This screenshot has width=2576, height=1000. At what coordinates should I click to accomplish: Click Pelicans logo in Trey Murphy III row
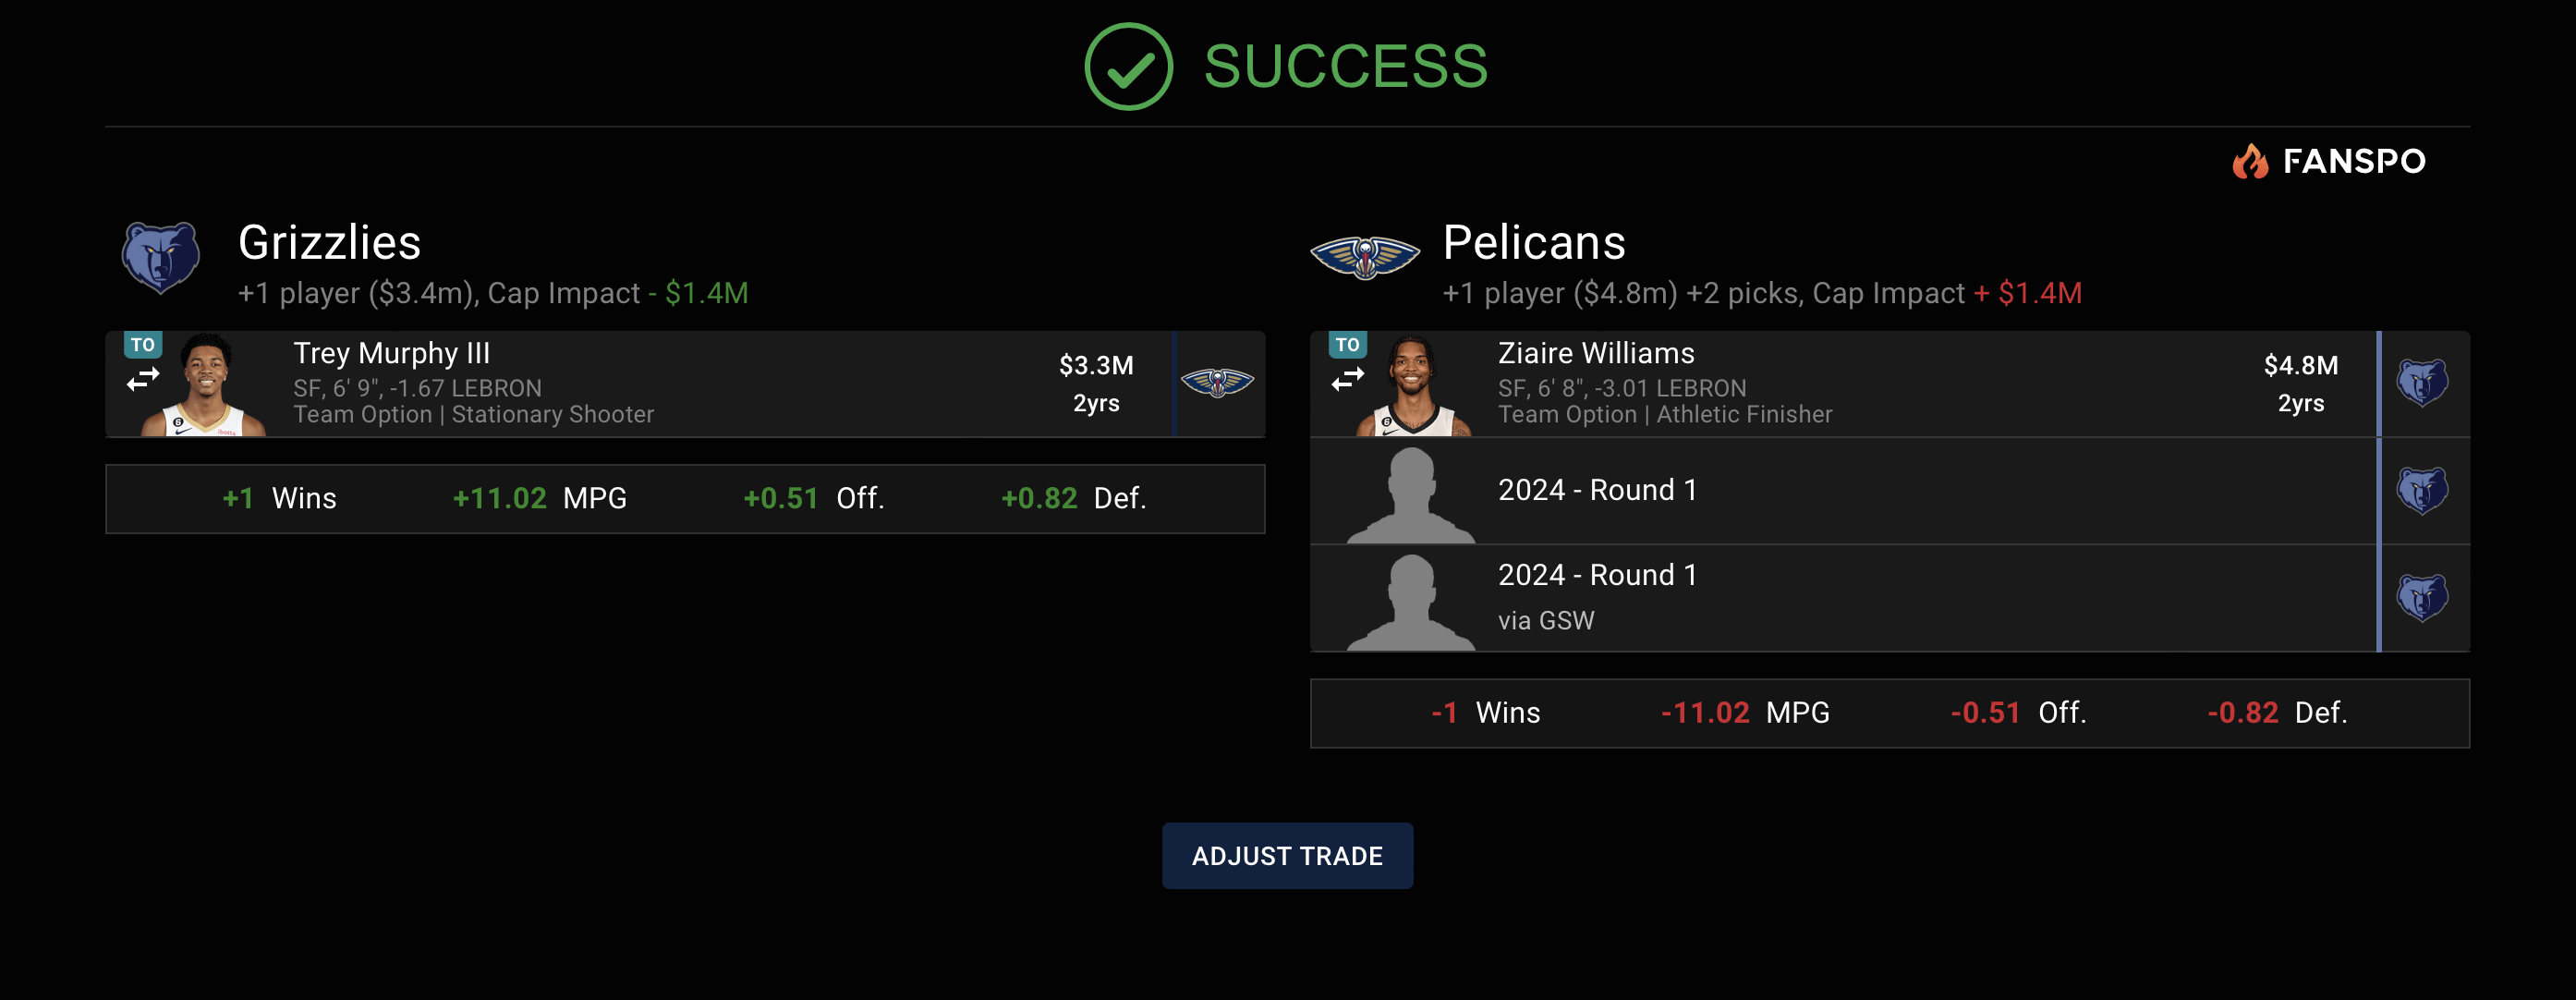1217,383
